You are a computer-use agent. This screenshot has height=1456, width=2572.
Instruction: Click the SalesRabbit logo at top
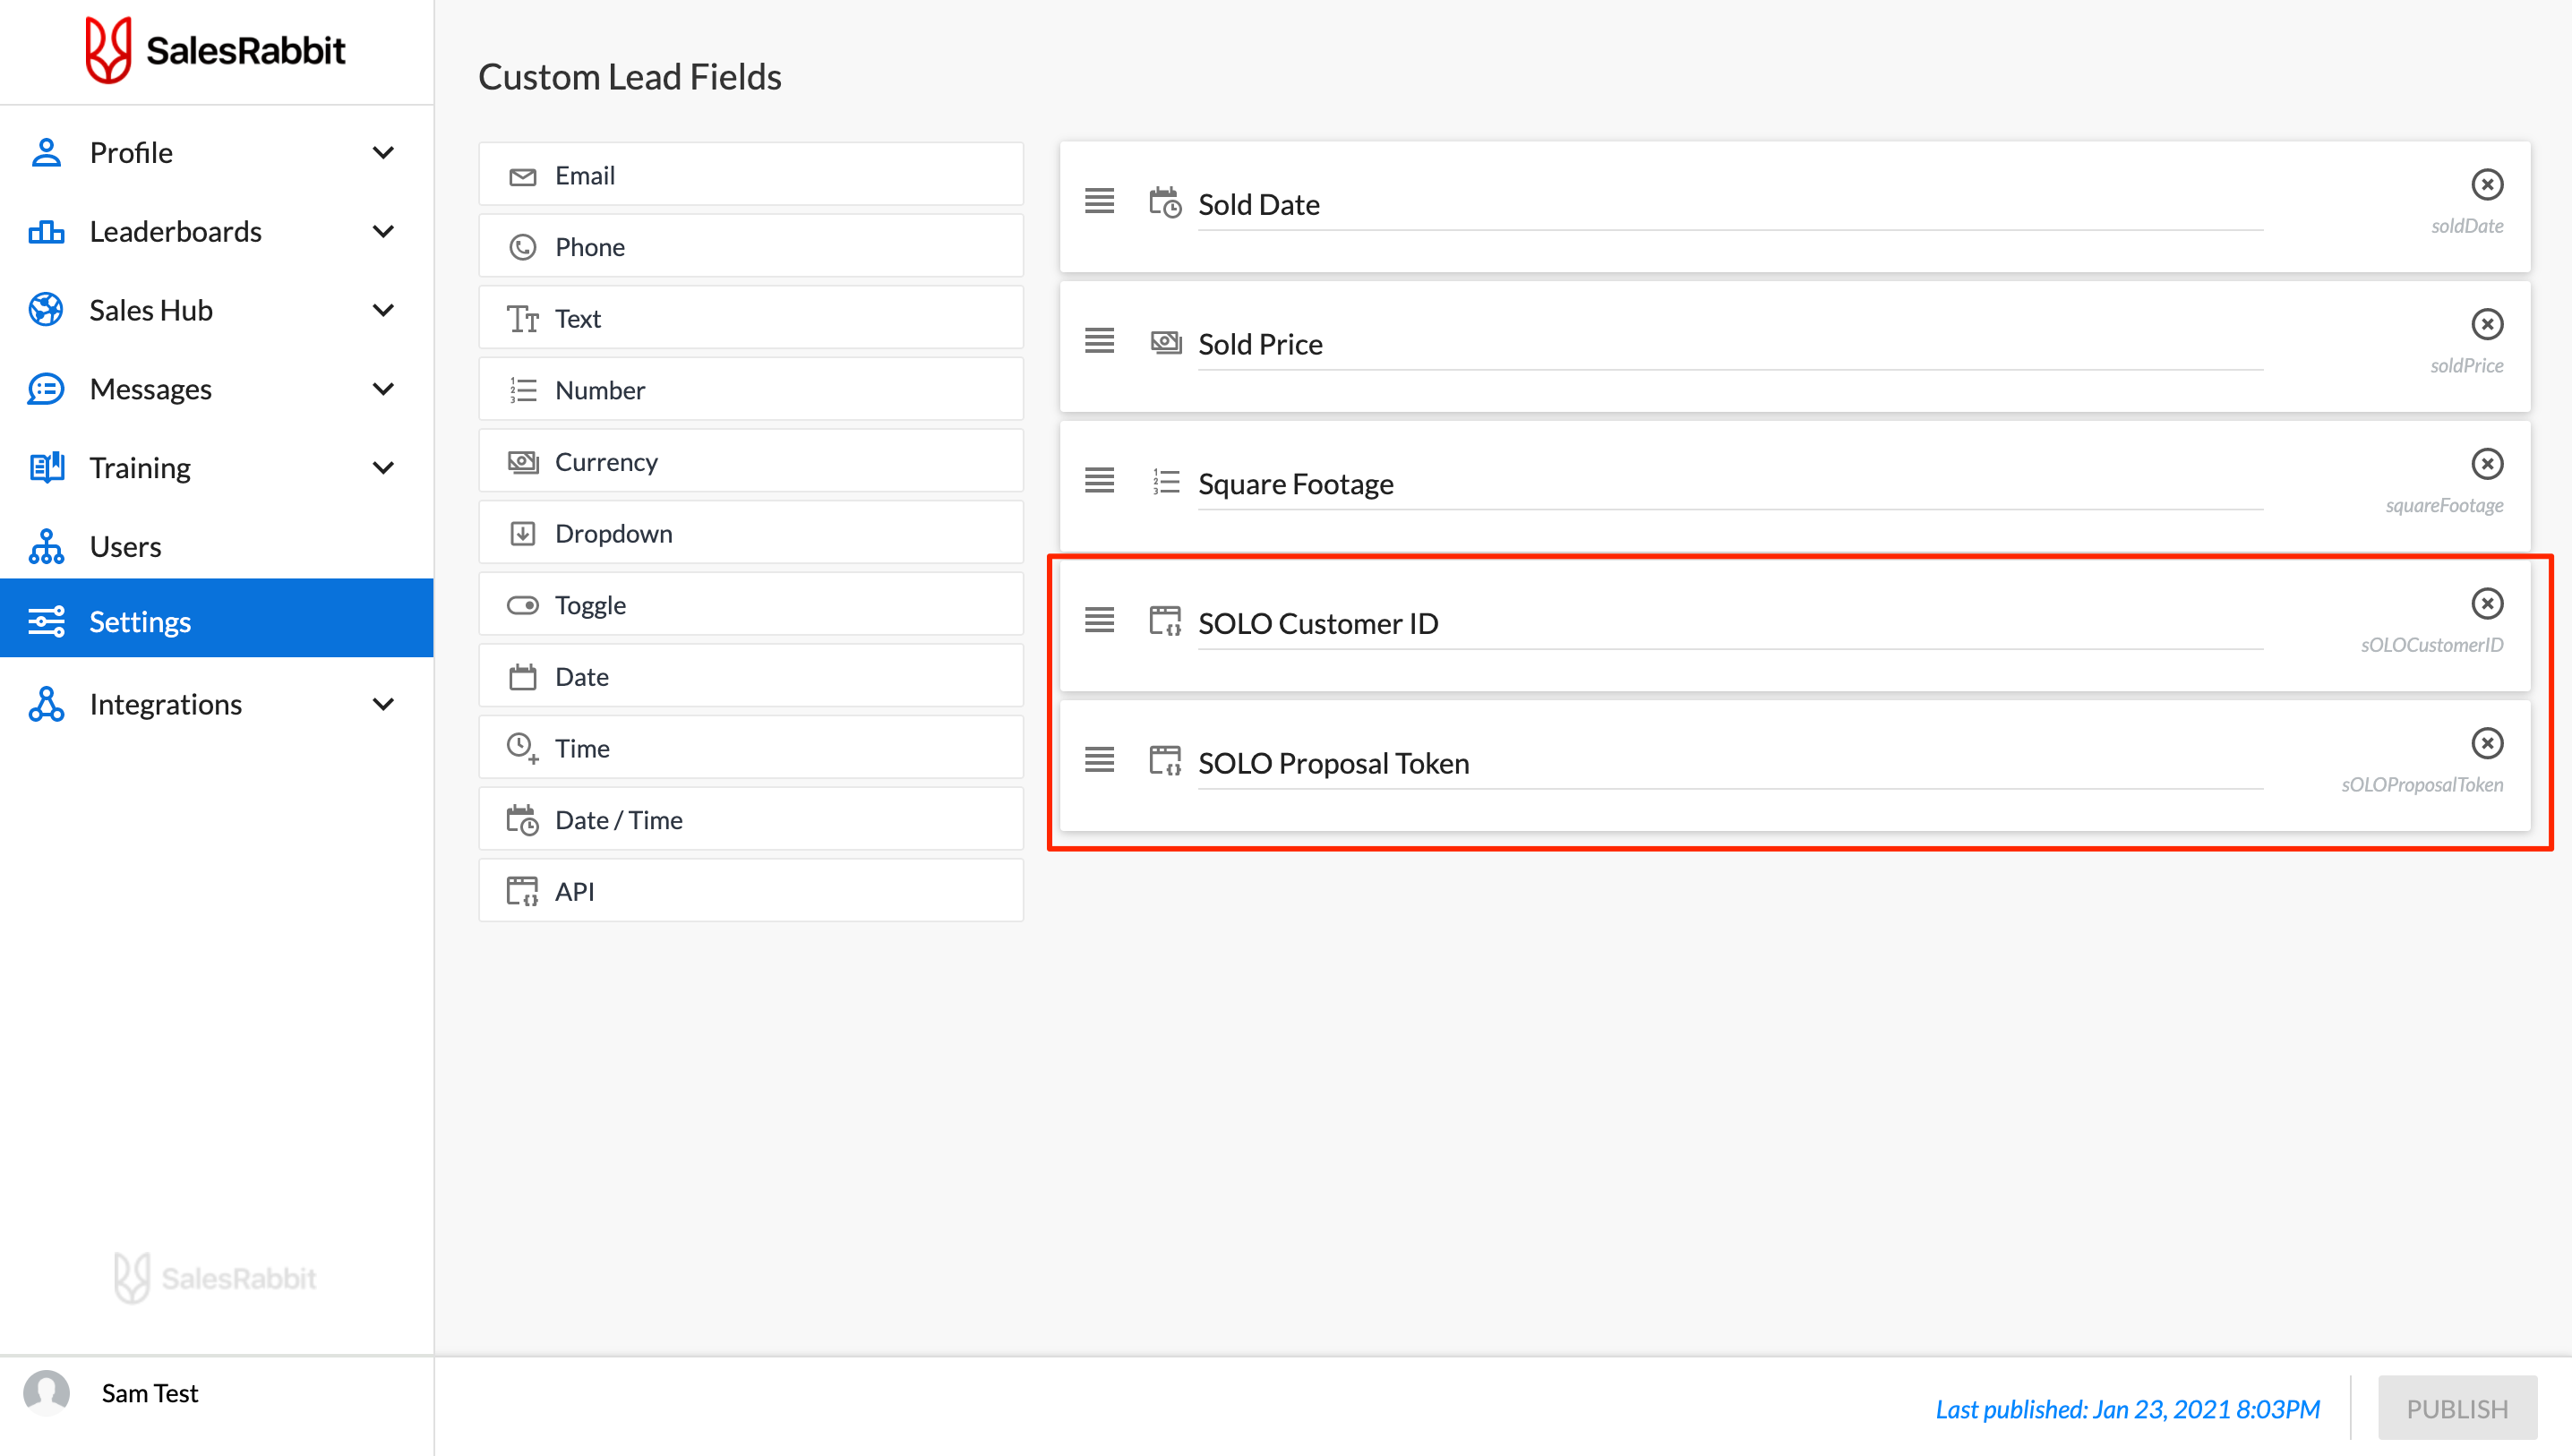215,50
